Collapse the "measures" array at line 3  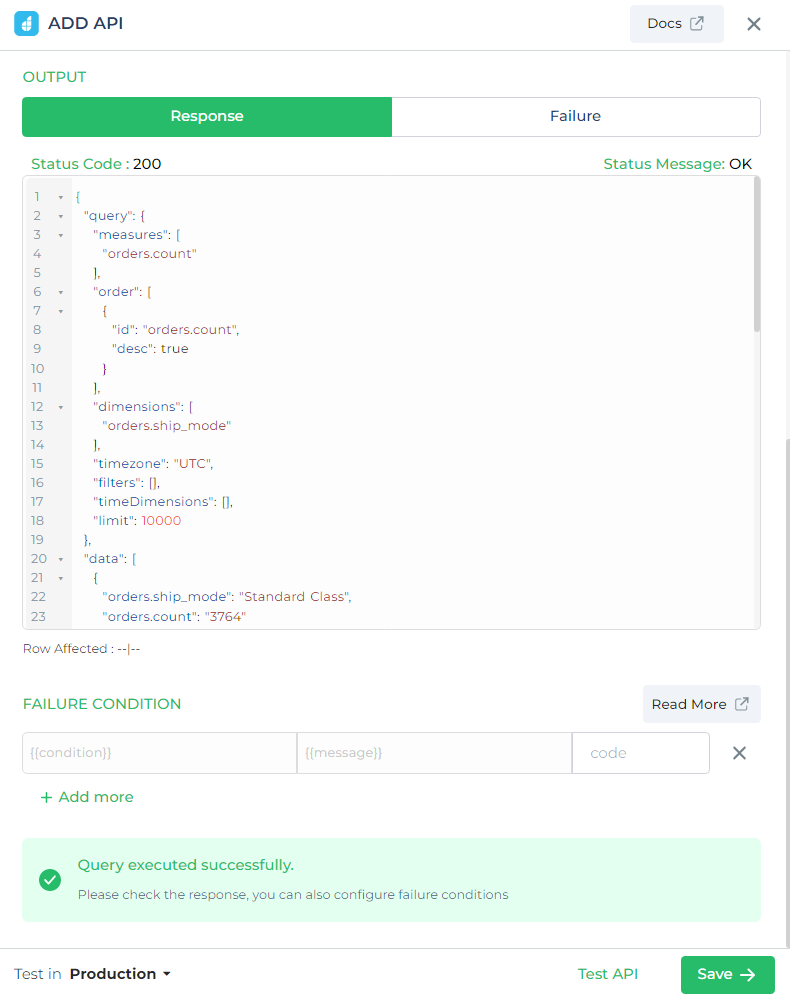(x=60, y=235)
